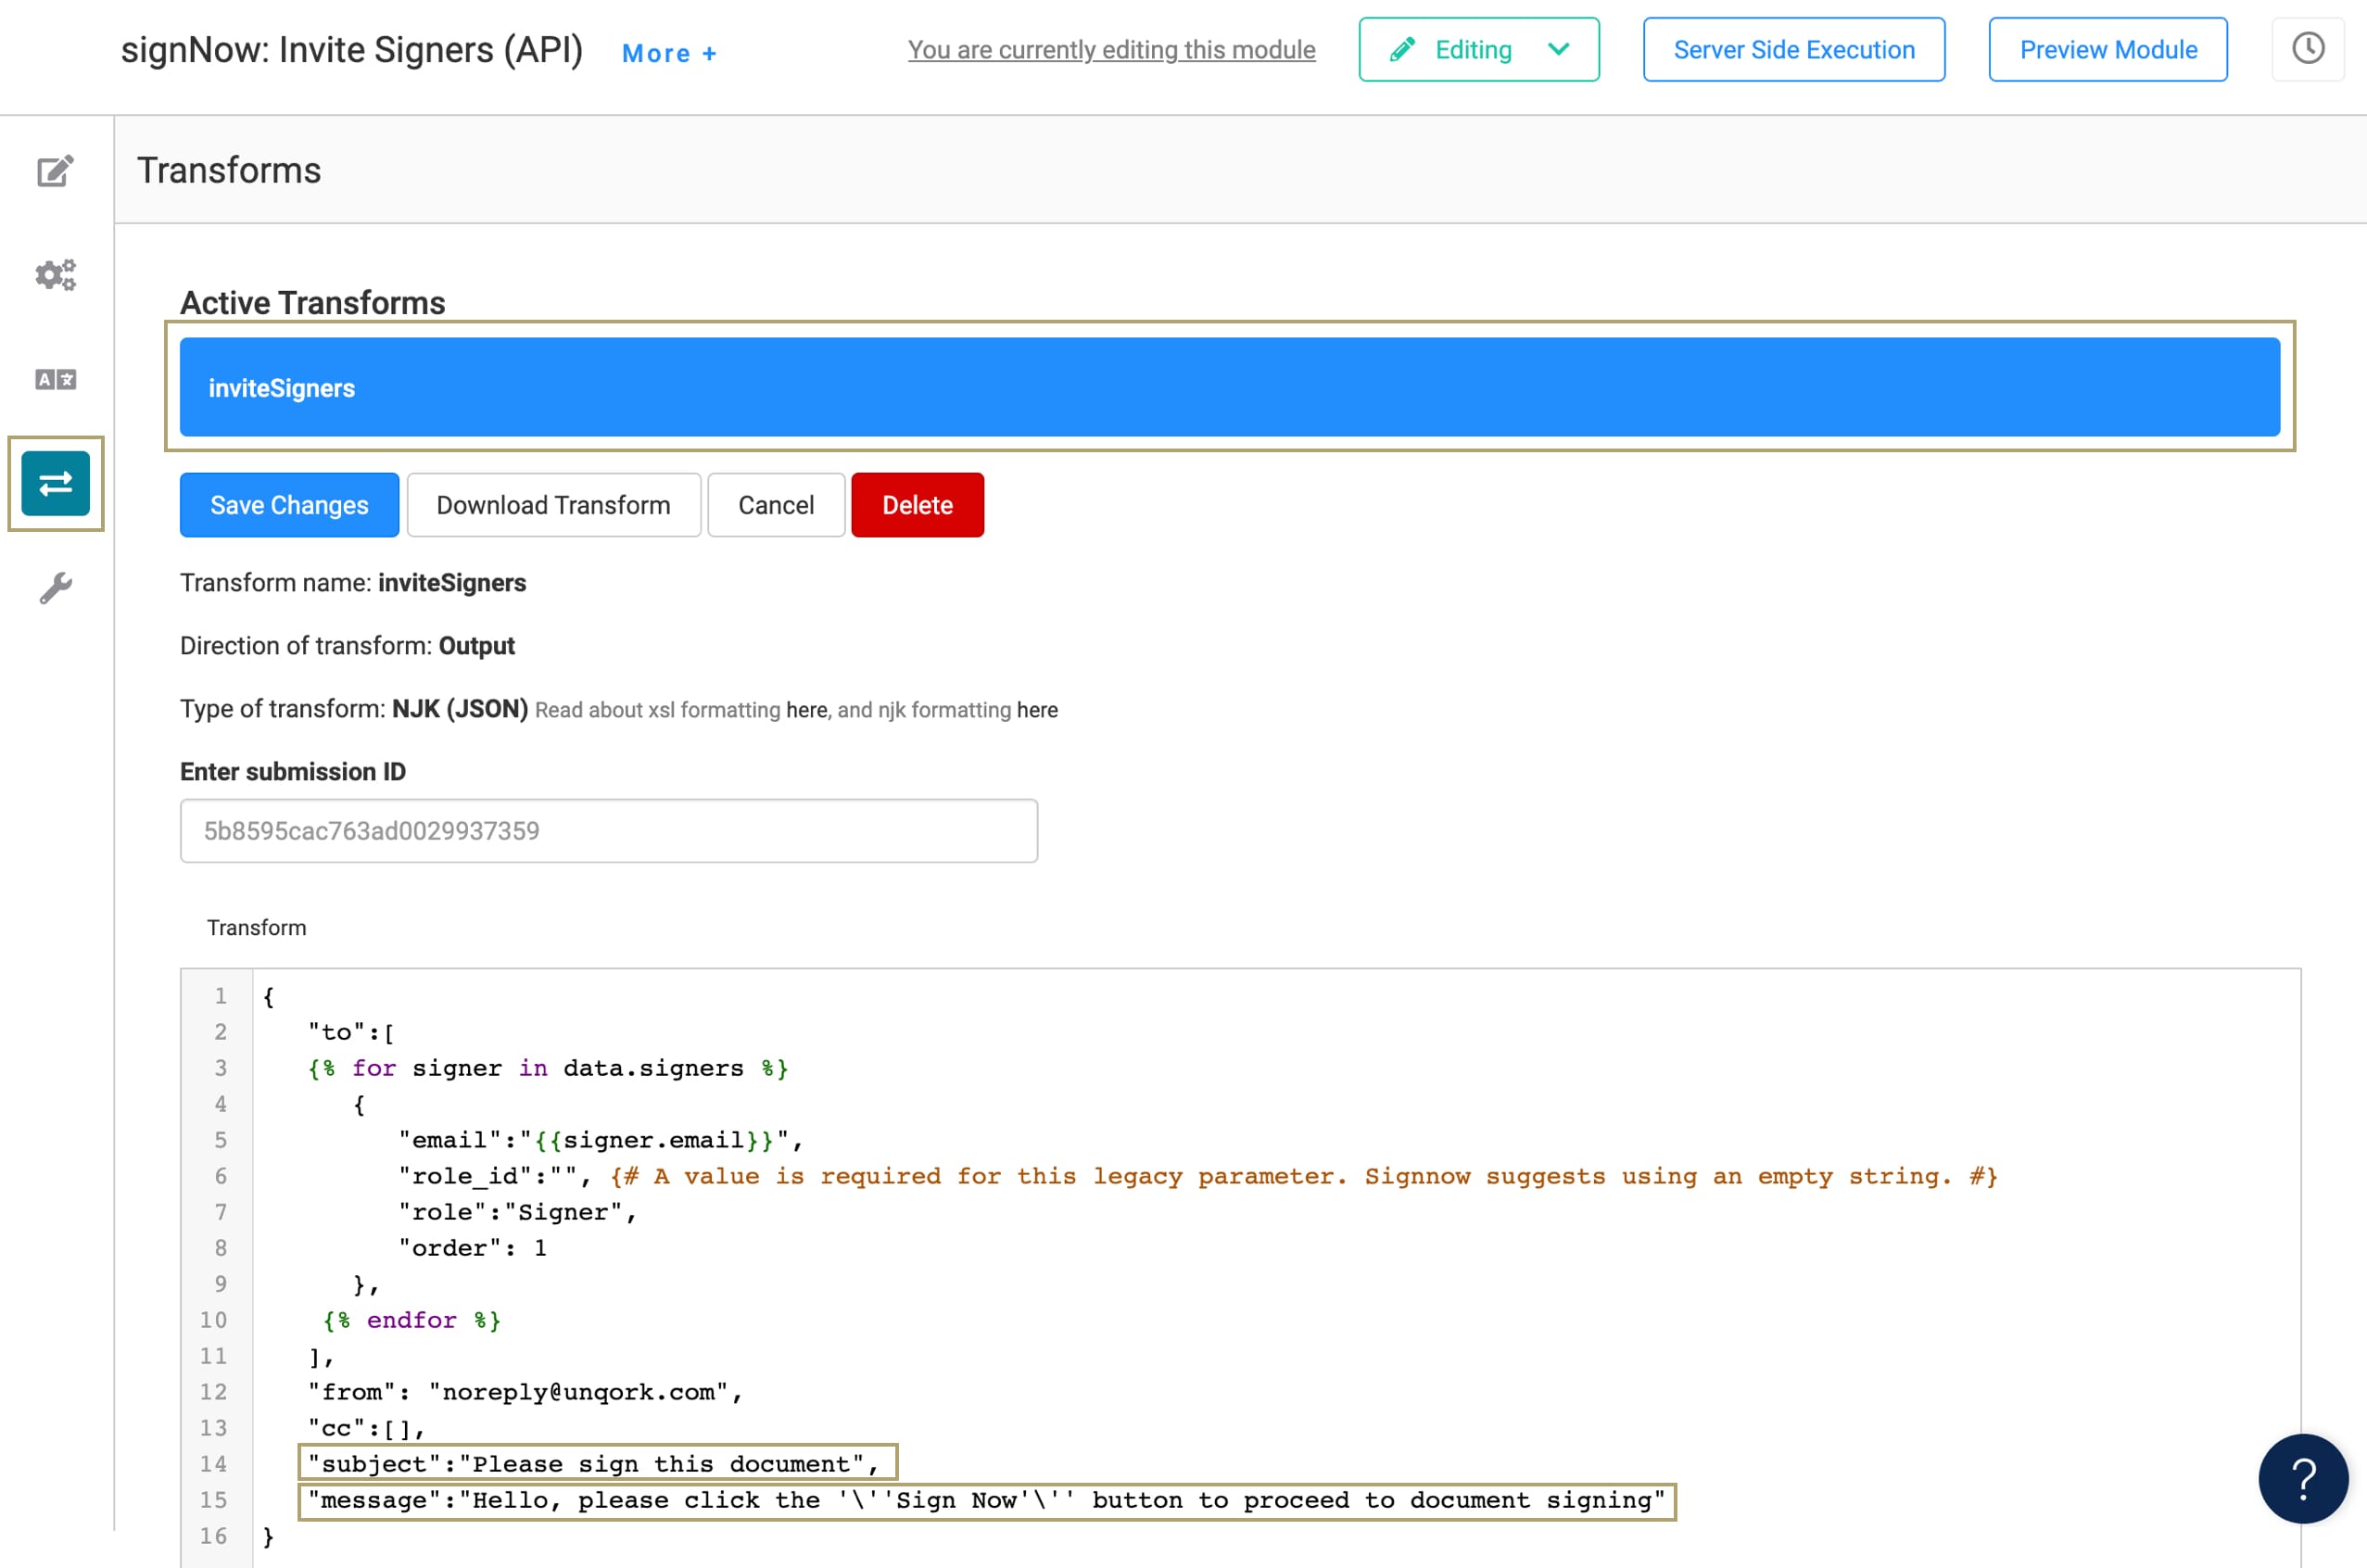
Task: Click 'You are currently editing this module' link
Action: click(x=1111, y=49)
